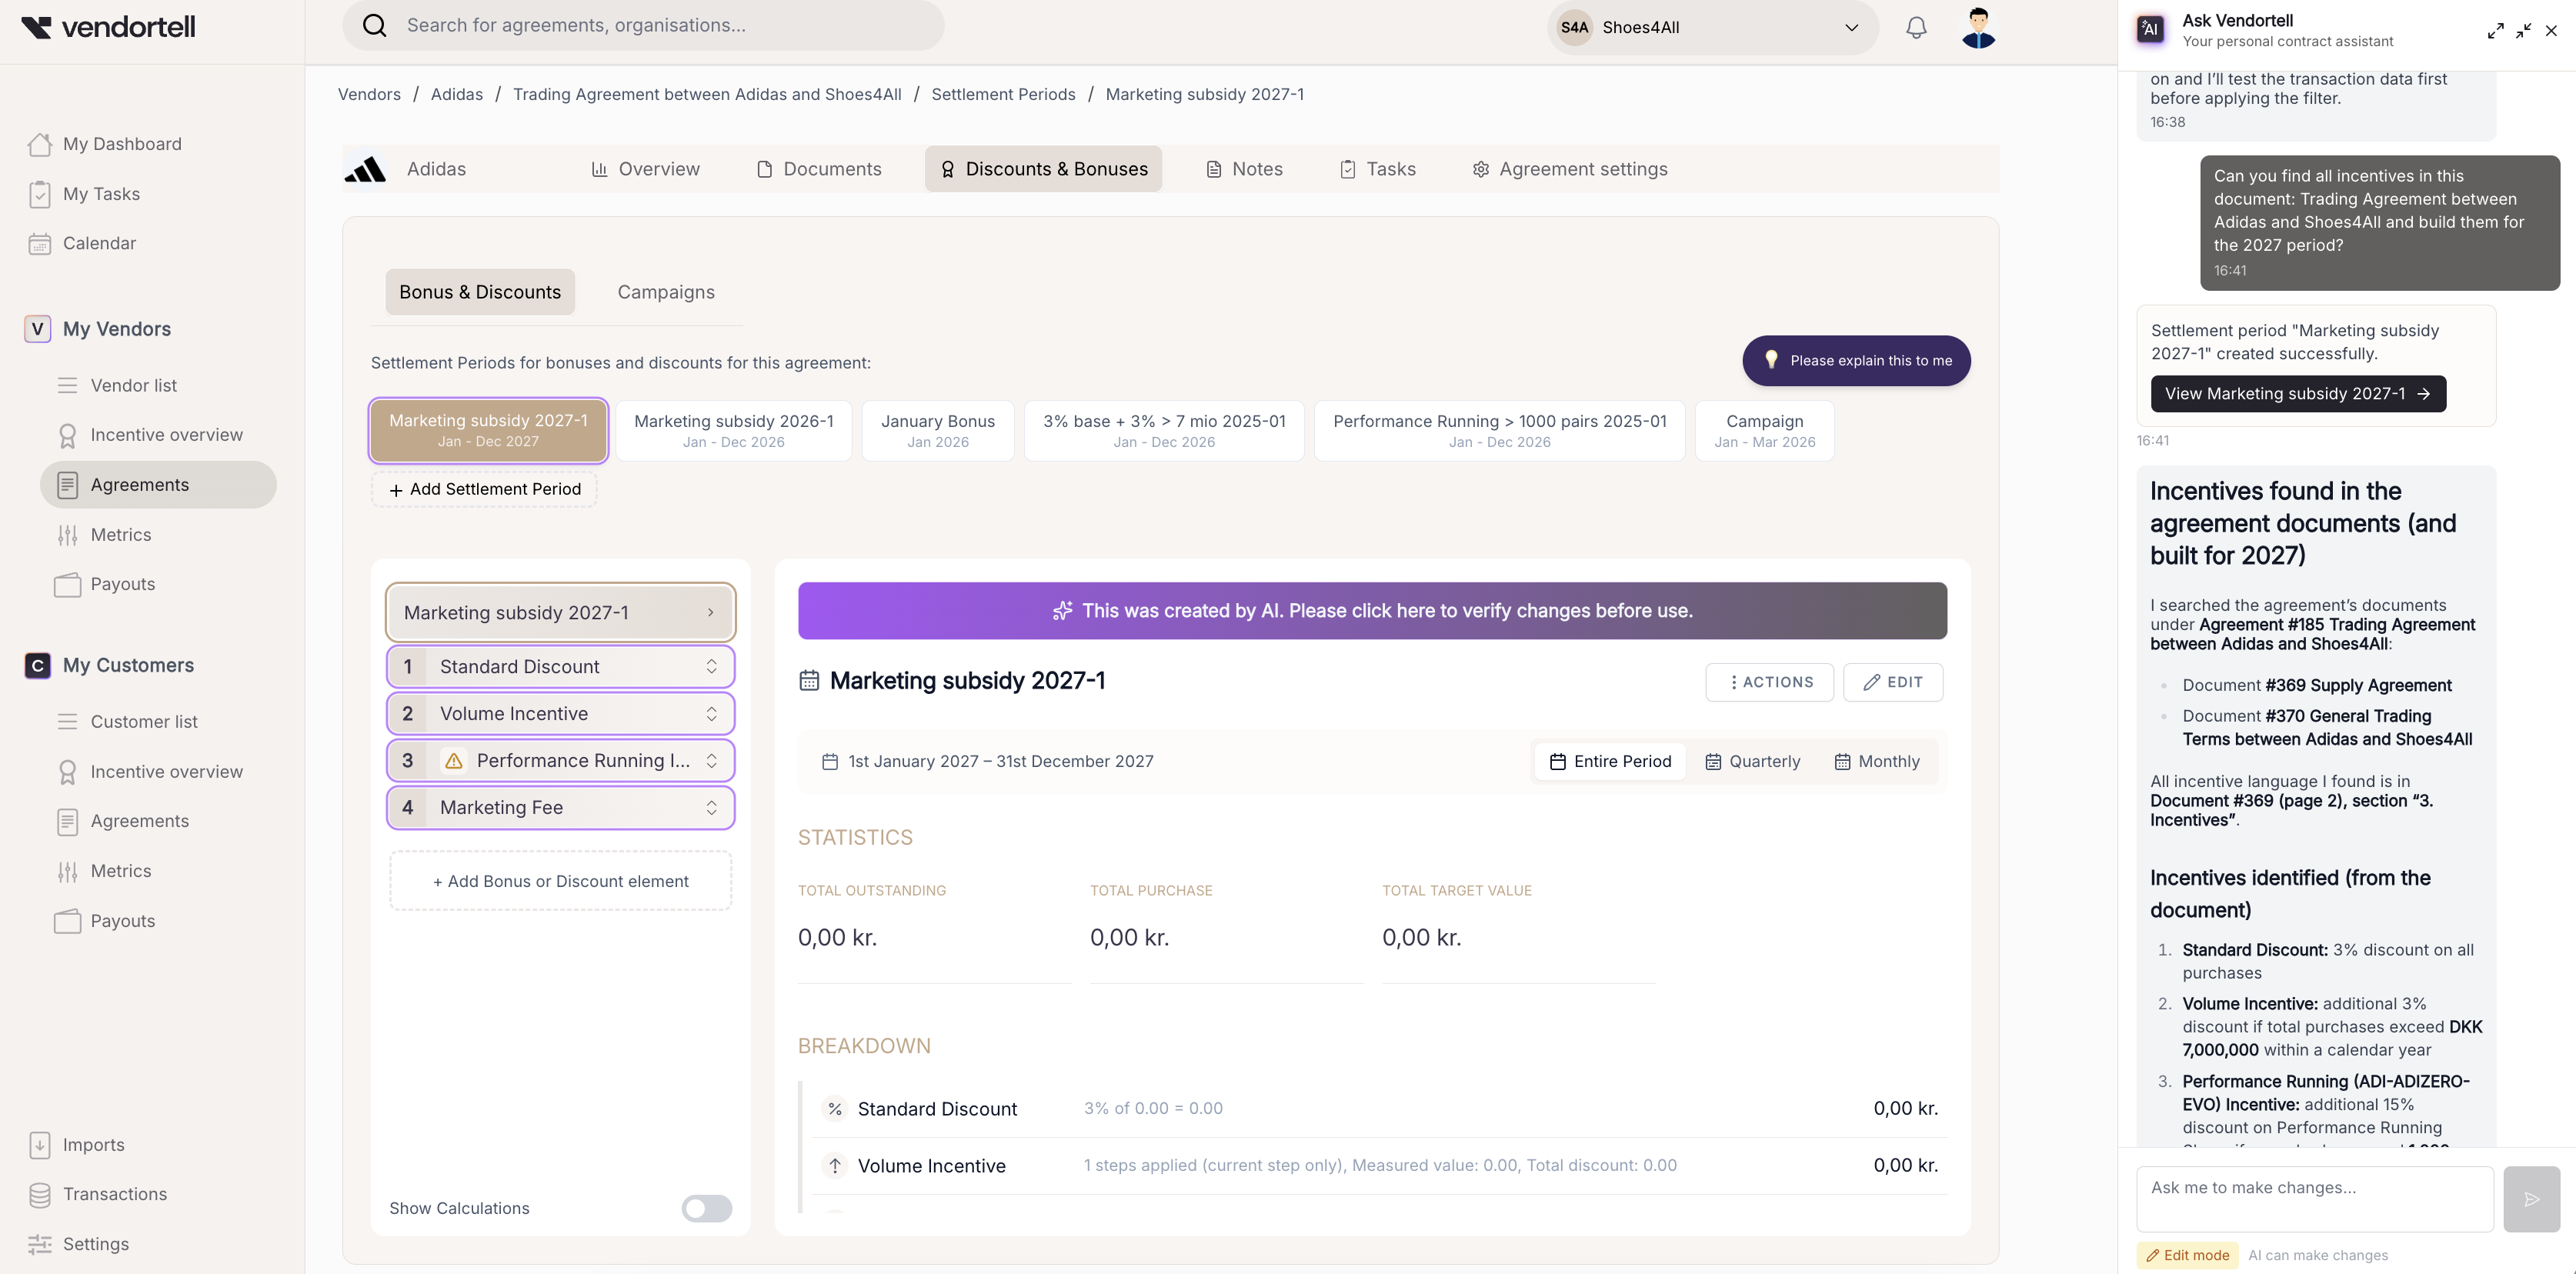The image size is (2576, 1274).
Task: Expand the Ask Vendortell chat panel
Action: 2495,31
